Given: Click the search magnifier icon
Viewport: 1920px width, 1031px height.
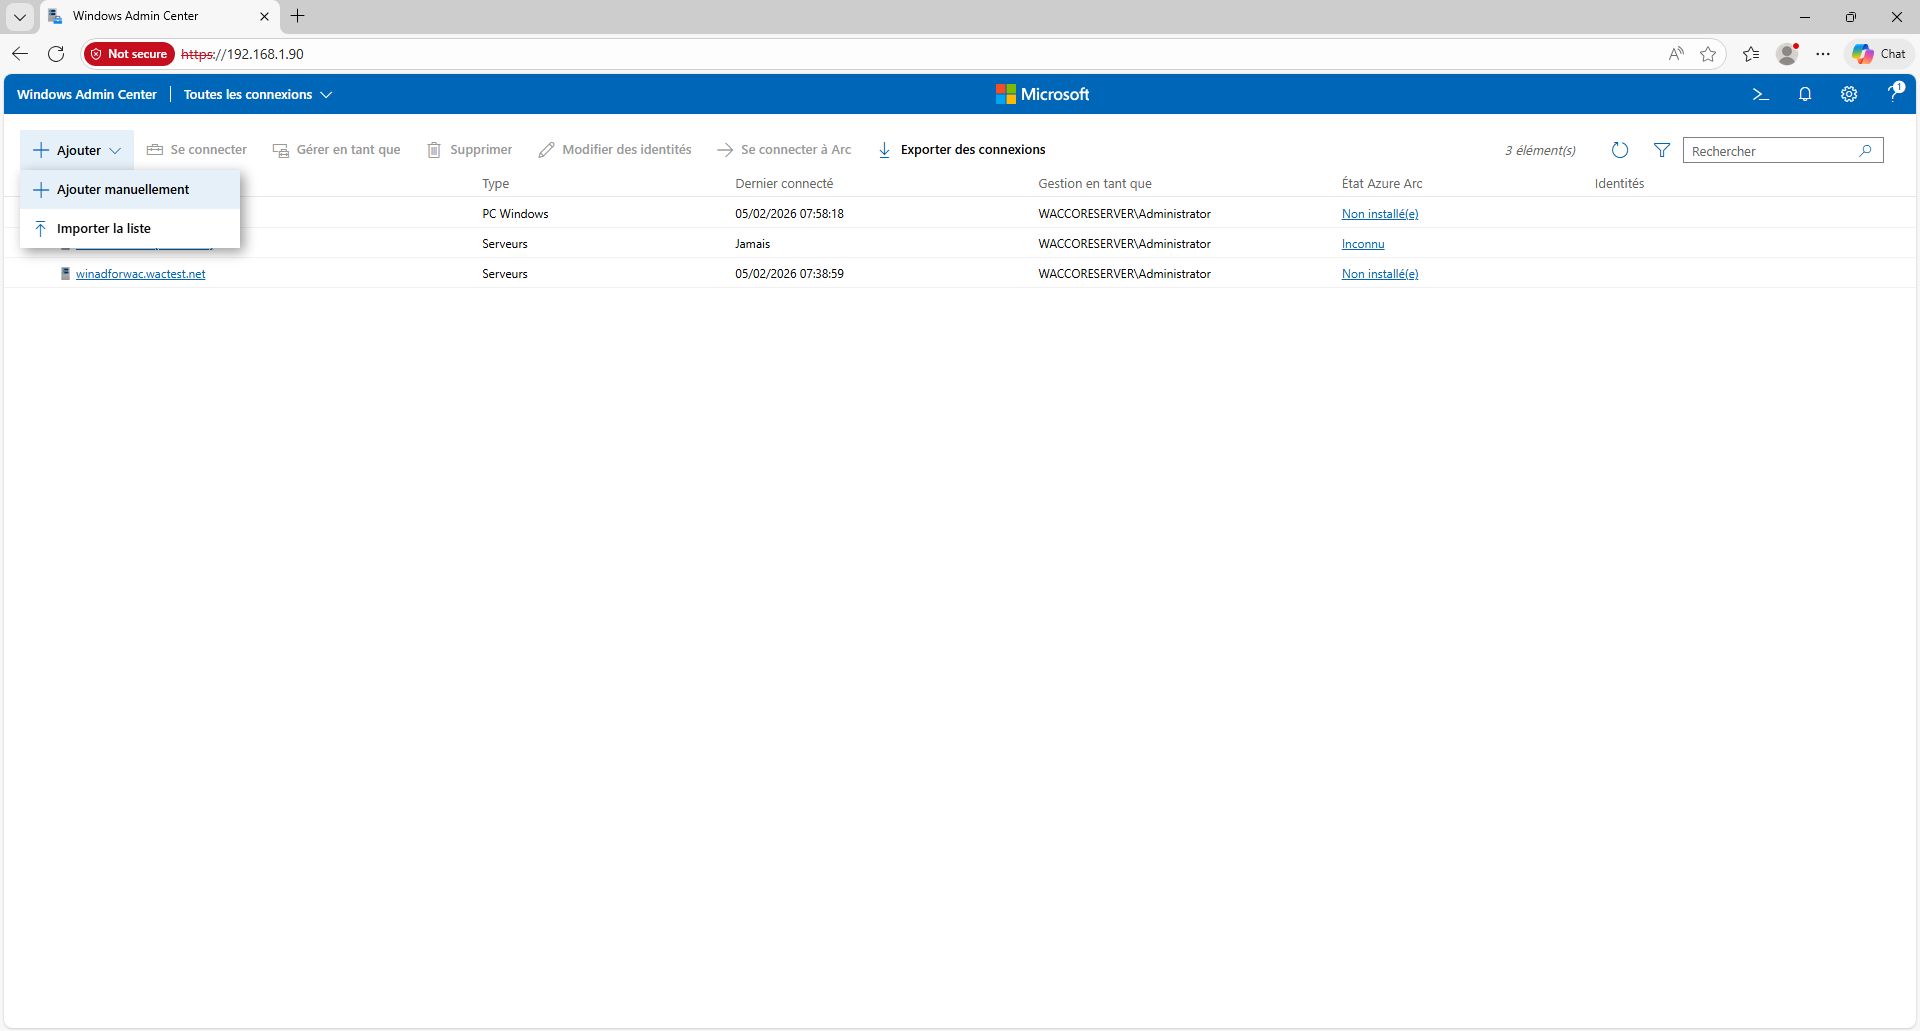Looking at the screenshot, I should (1865, 150).
